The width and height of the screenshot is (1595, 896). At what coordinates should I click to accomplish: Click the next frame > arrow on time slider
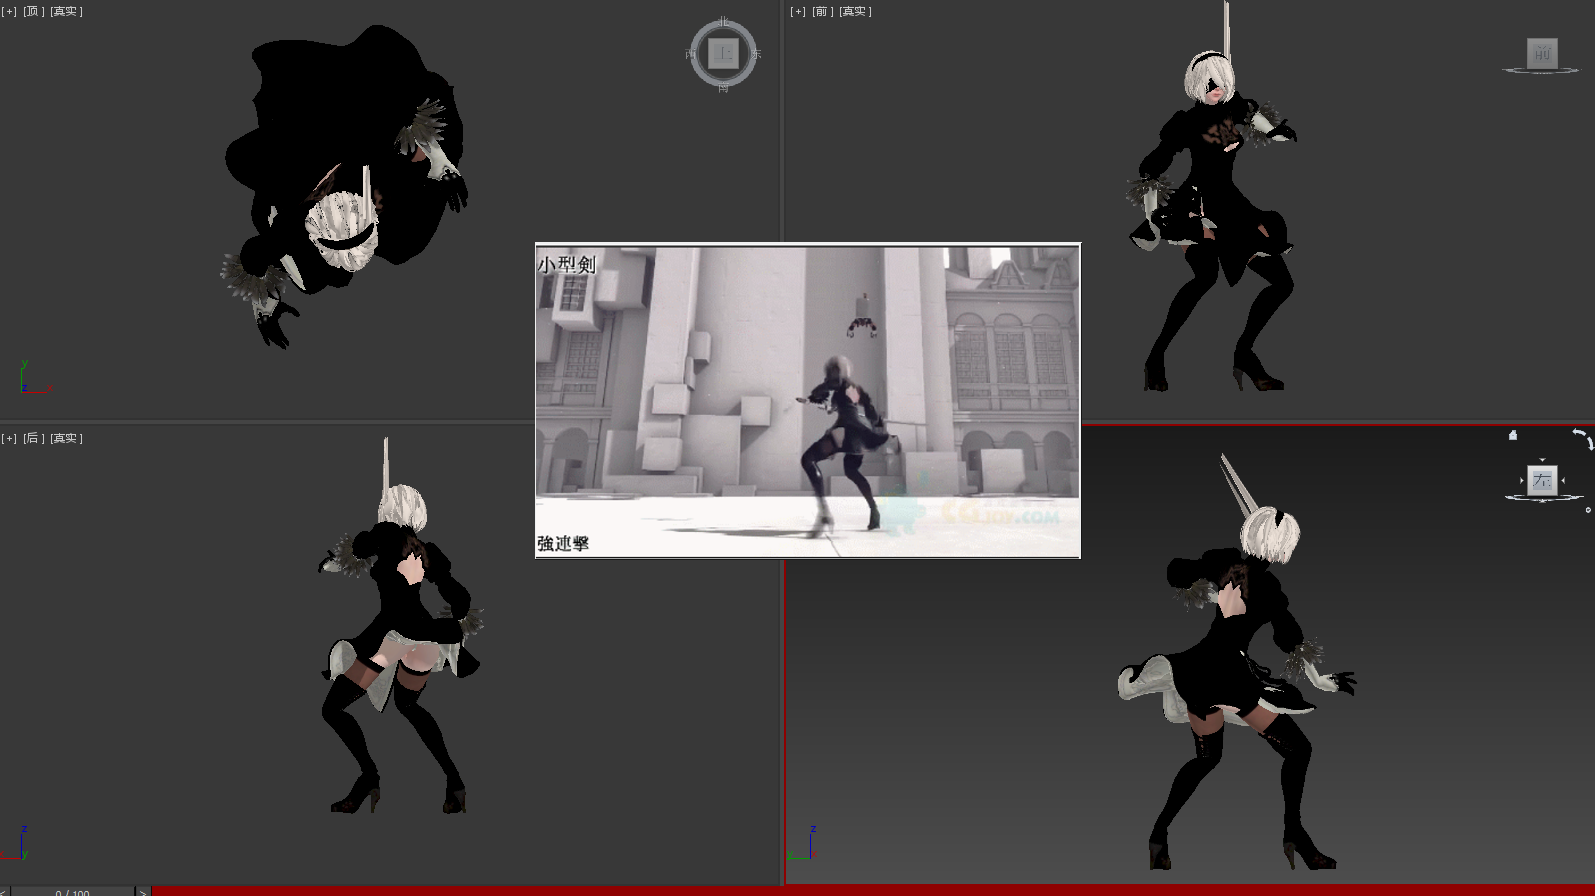coord(142,892)
